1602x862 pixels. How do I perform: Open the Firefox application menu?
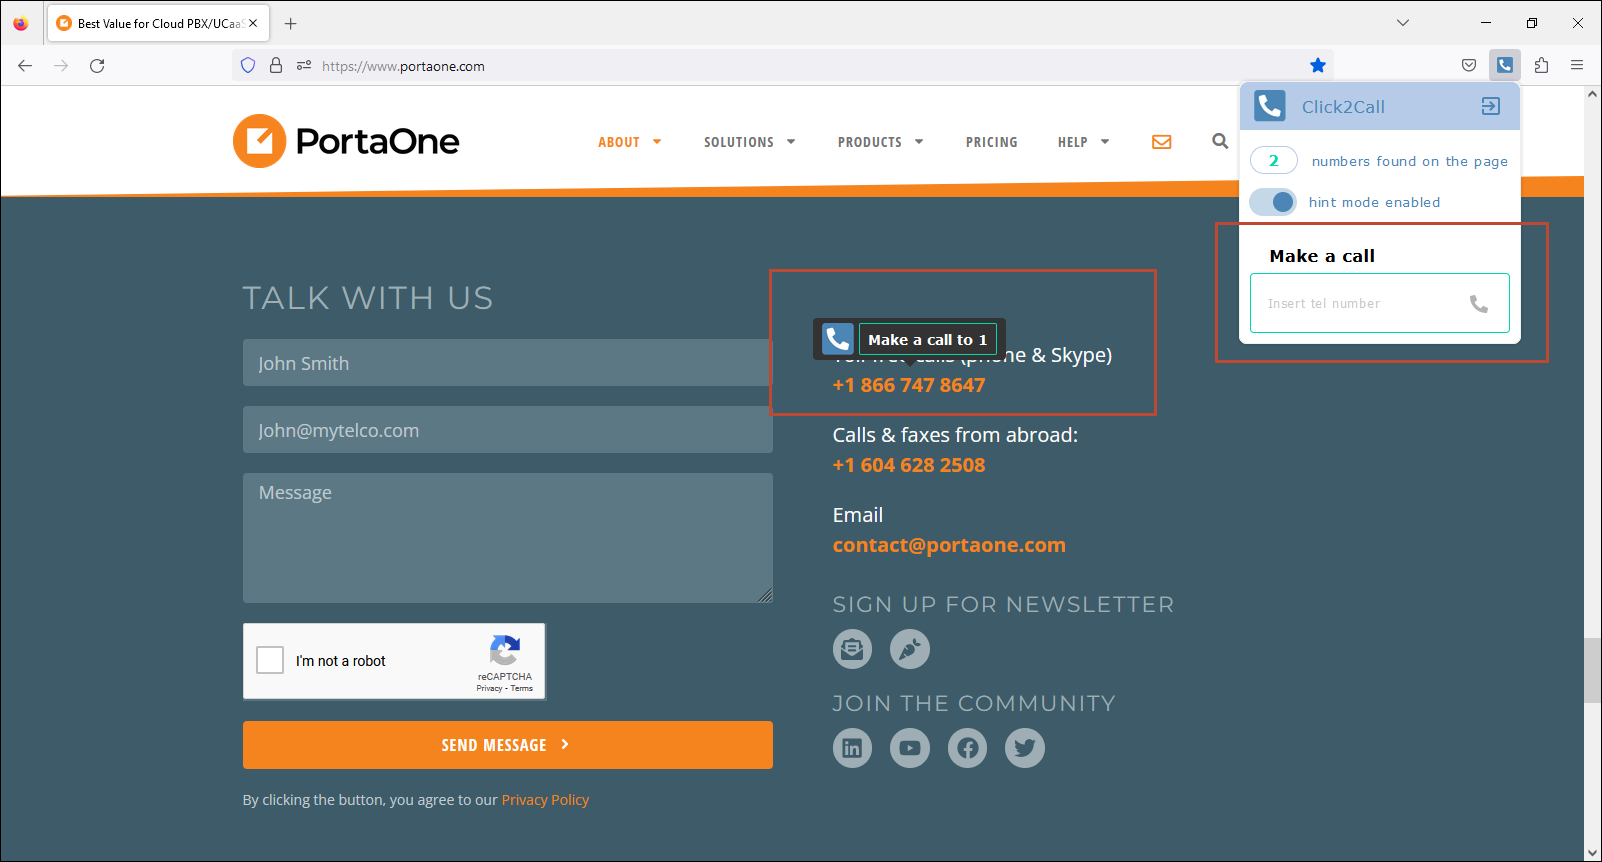coord(1577,65)
